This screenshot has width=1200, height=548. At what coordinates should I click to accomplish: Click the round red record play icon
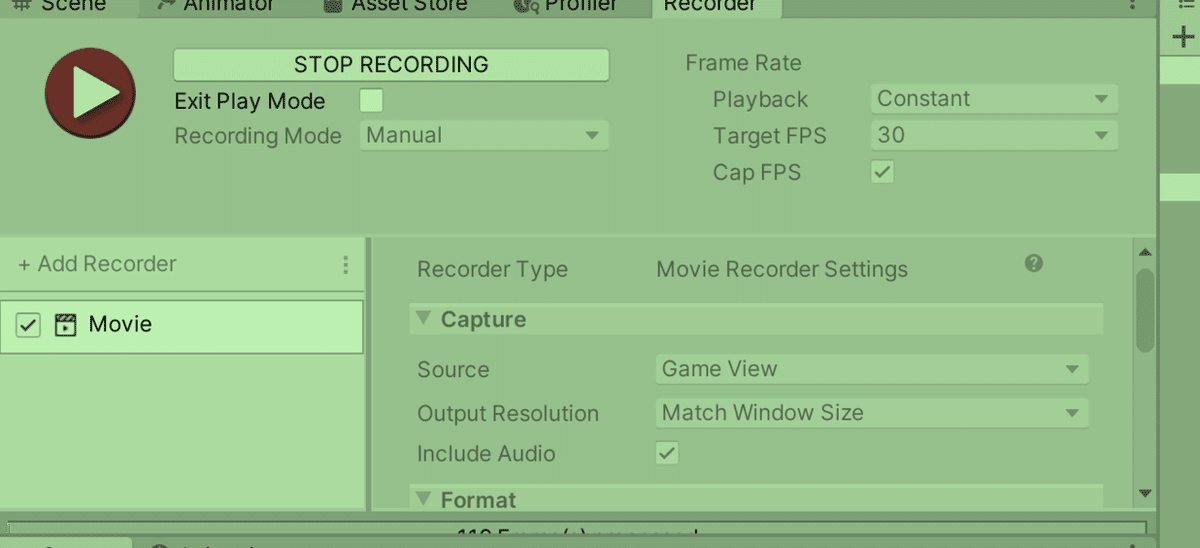90,93
